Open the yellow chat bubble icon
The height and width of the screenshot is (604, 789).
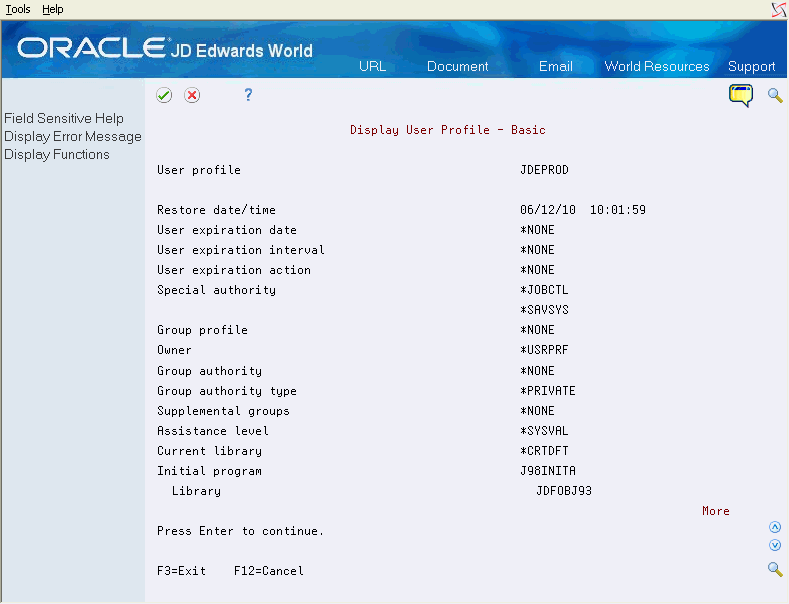741,96
